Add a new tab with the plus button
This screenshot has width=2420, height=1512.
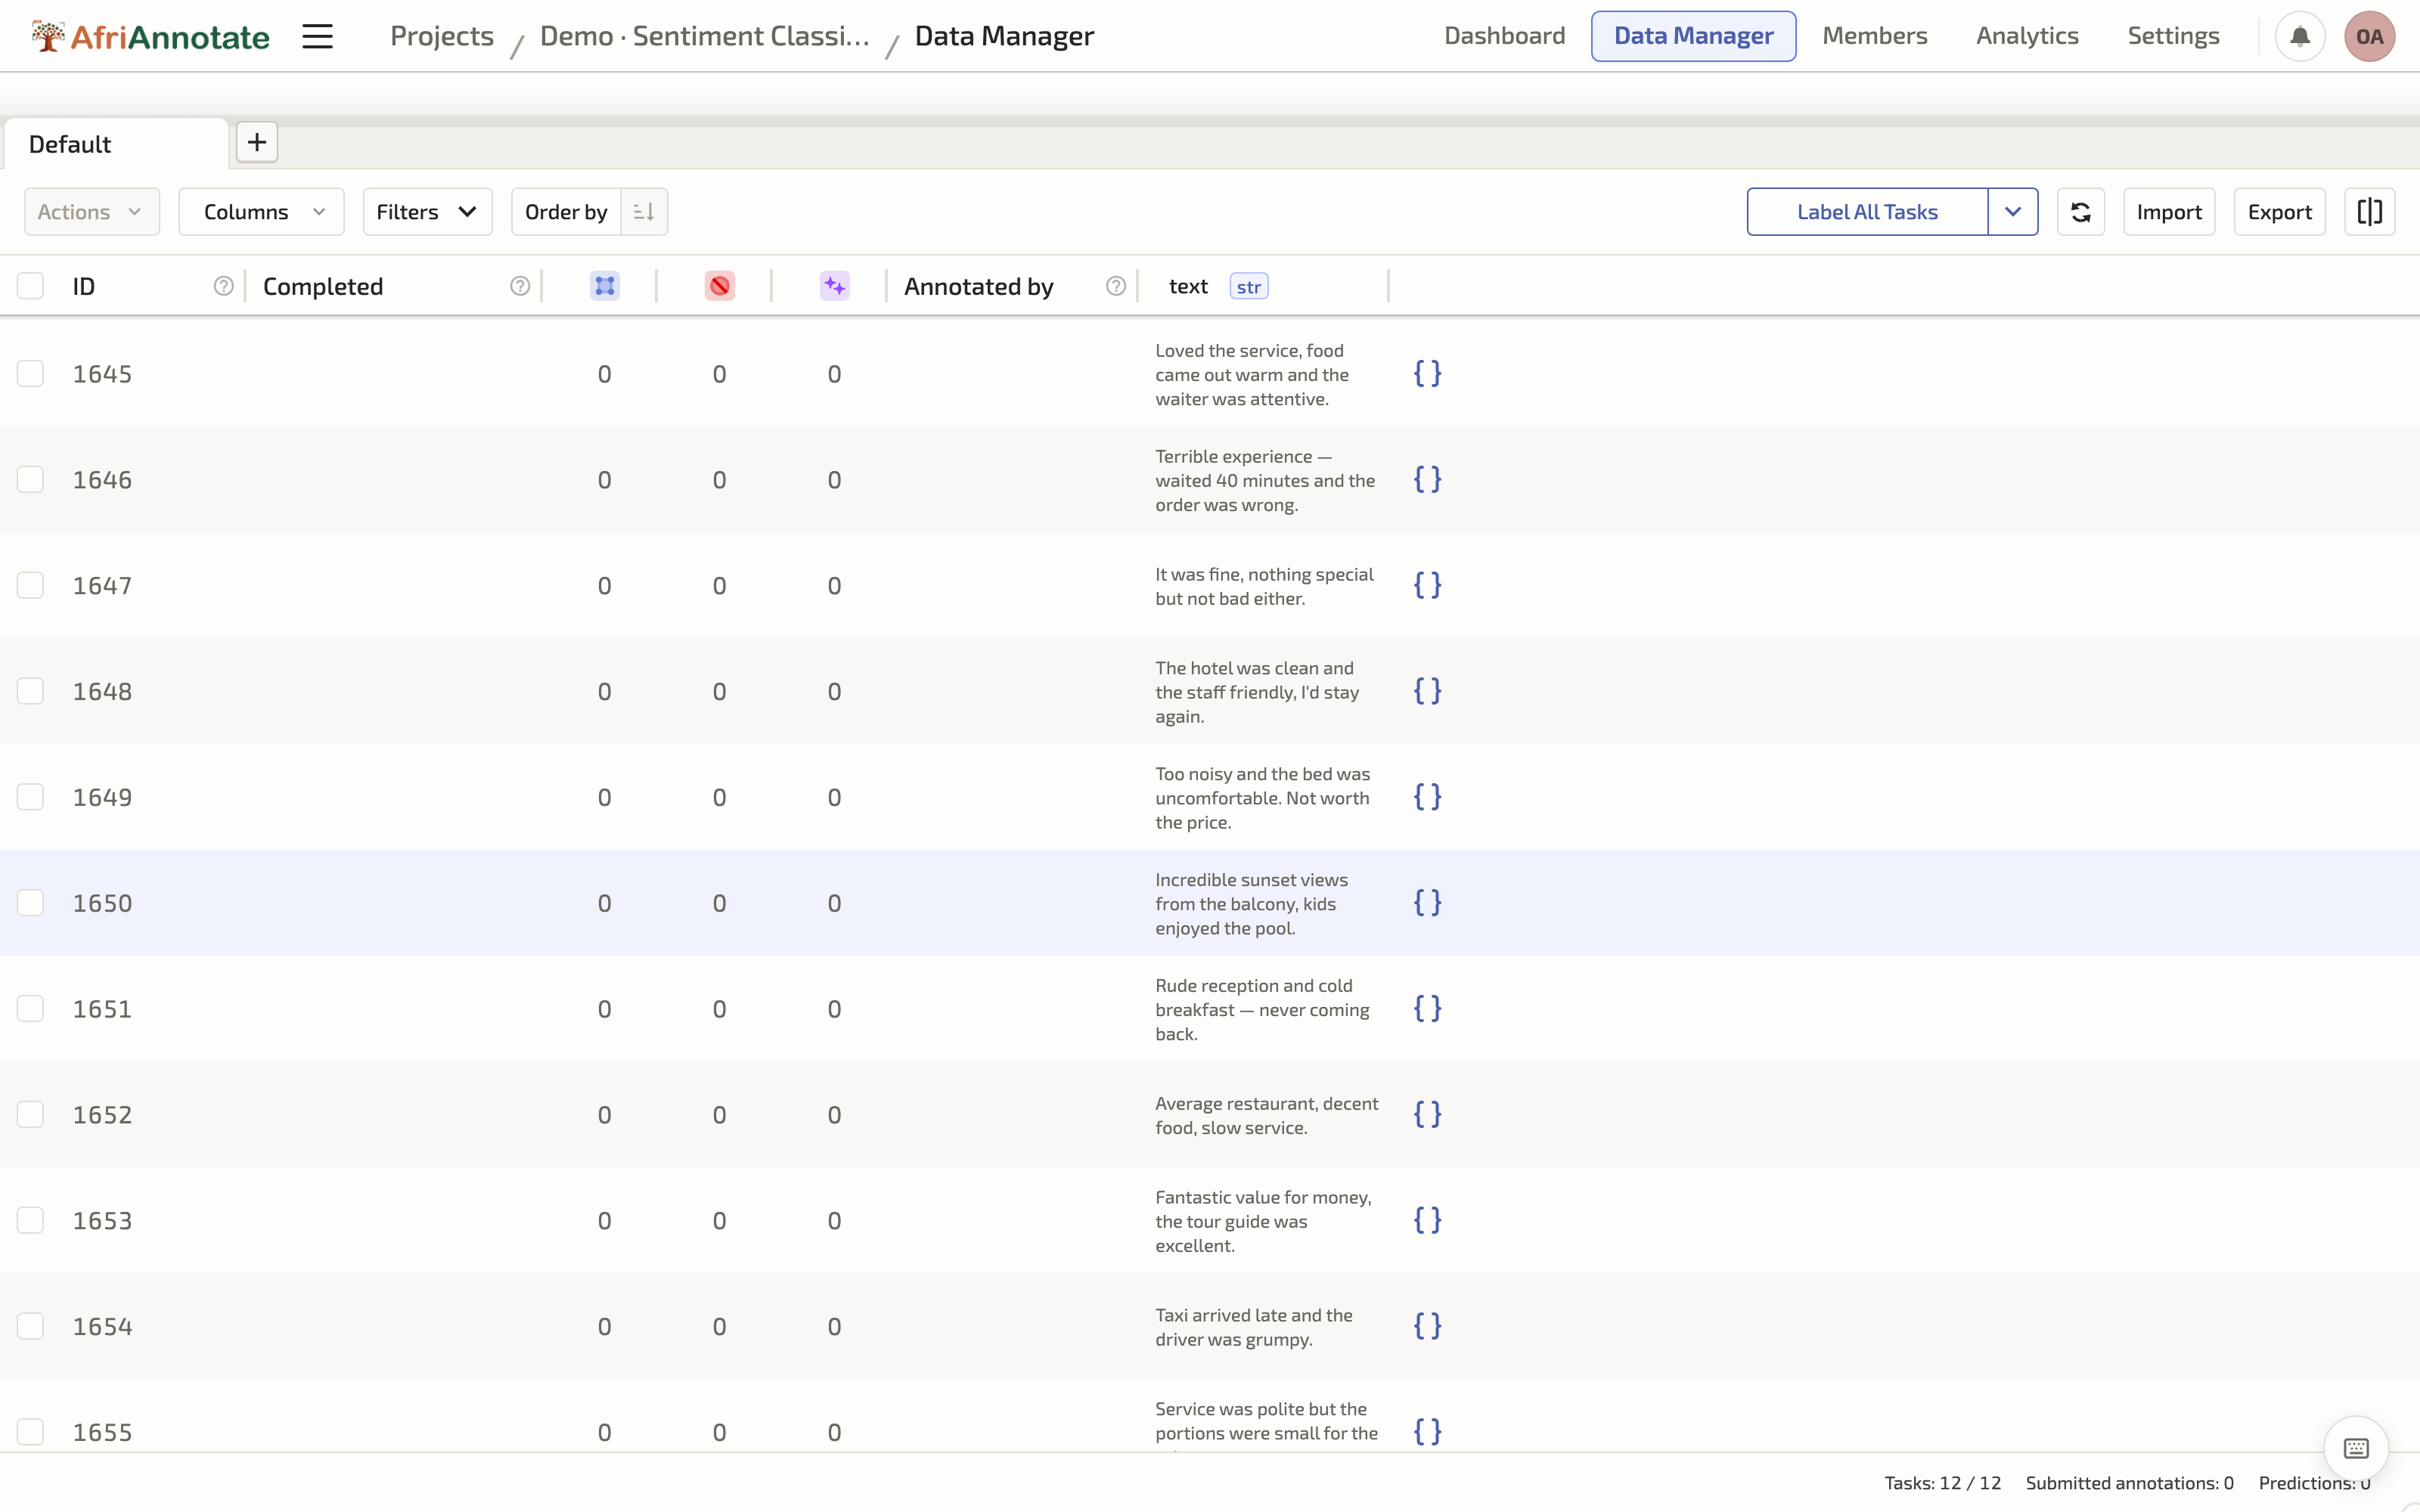pyautogui.click(x=257, y=142)
